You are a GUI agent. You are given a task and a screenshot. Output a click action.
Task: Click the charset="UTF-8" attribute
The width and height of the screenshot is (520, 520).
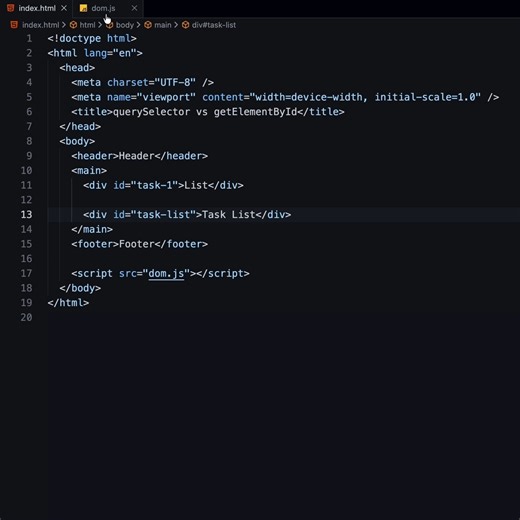click(151, 82)
